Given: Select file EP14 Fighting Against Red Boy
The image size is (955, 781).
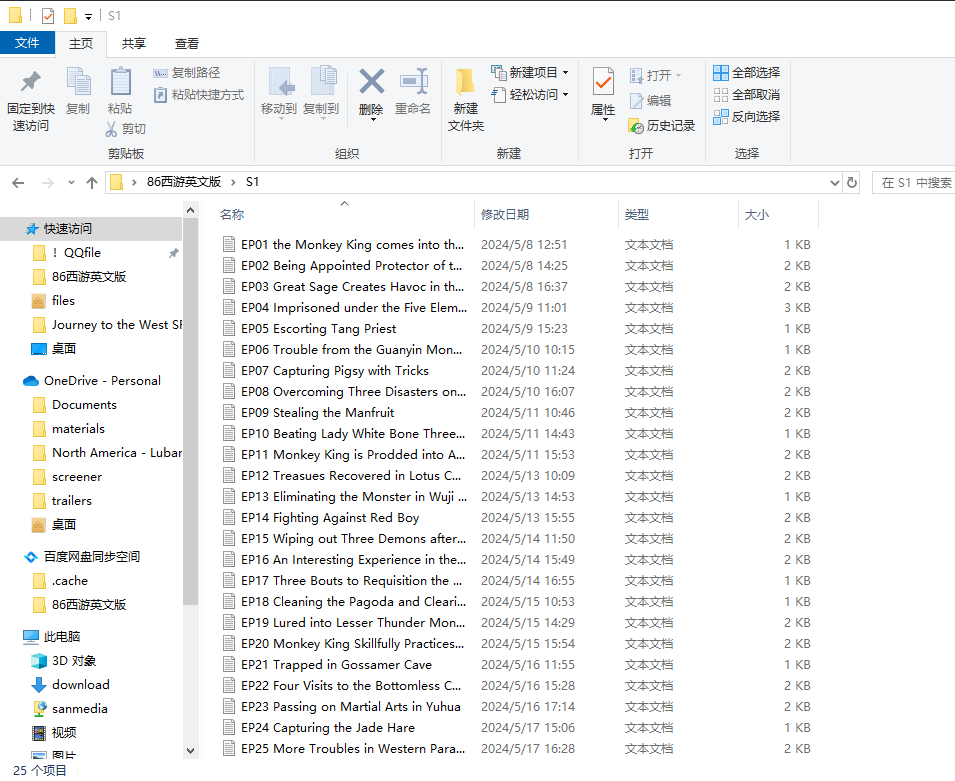Looking at the screenshot, I should tap(330, 518).
